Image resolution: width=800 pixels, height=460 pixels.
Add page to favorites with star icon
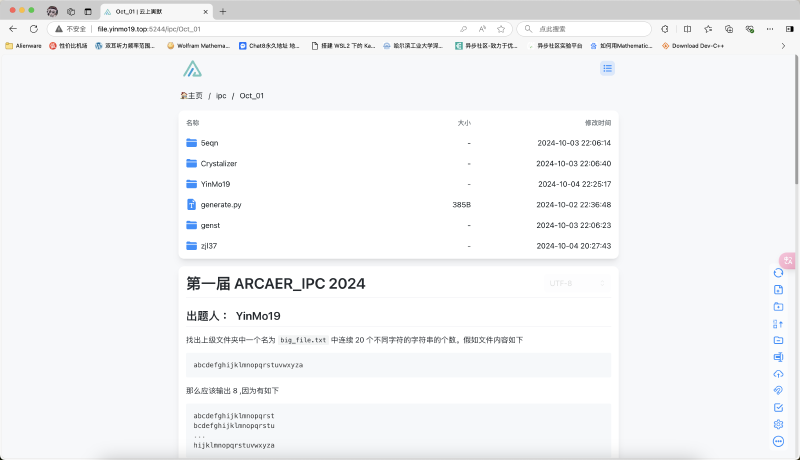click(500, 29)
